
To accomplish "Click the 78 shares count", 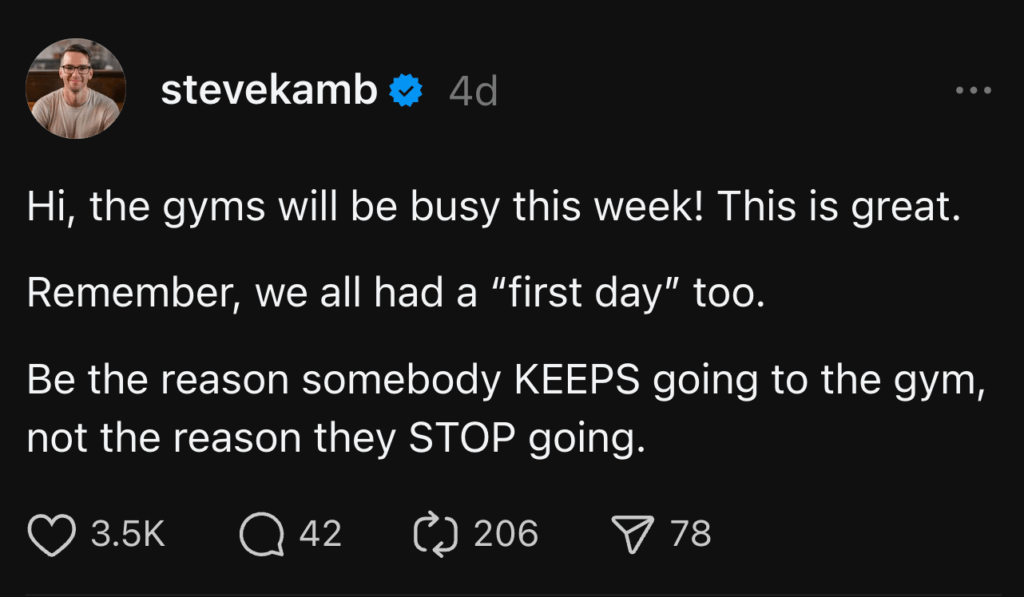I will pos(690,533).
